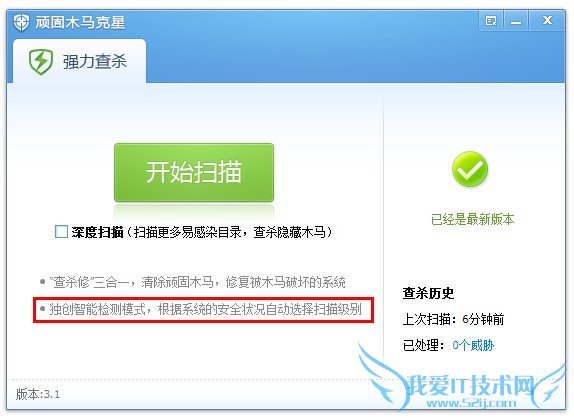Start scanning with 开始扫描 button
Image resolution: width=574 pixels, height=418 pixels.
tap(194, 172)
